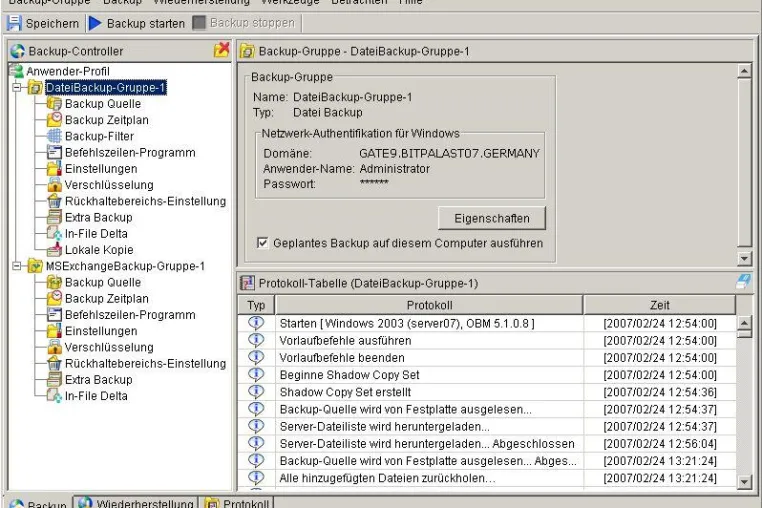Viewport: 762px width, 508px height.
Task: Click the Zeit column header
Action: tap(659, 305)
